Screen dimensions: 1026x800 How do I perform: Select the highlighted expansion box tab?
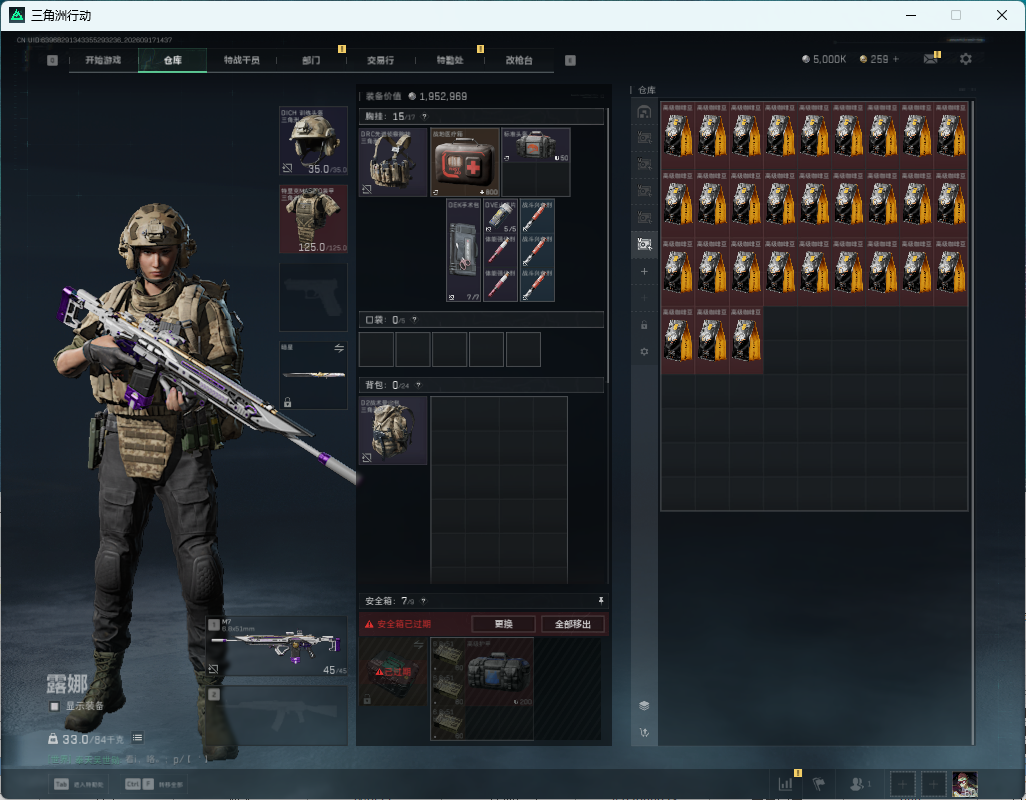[x=644, y=244]
